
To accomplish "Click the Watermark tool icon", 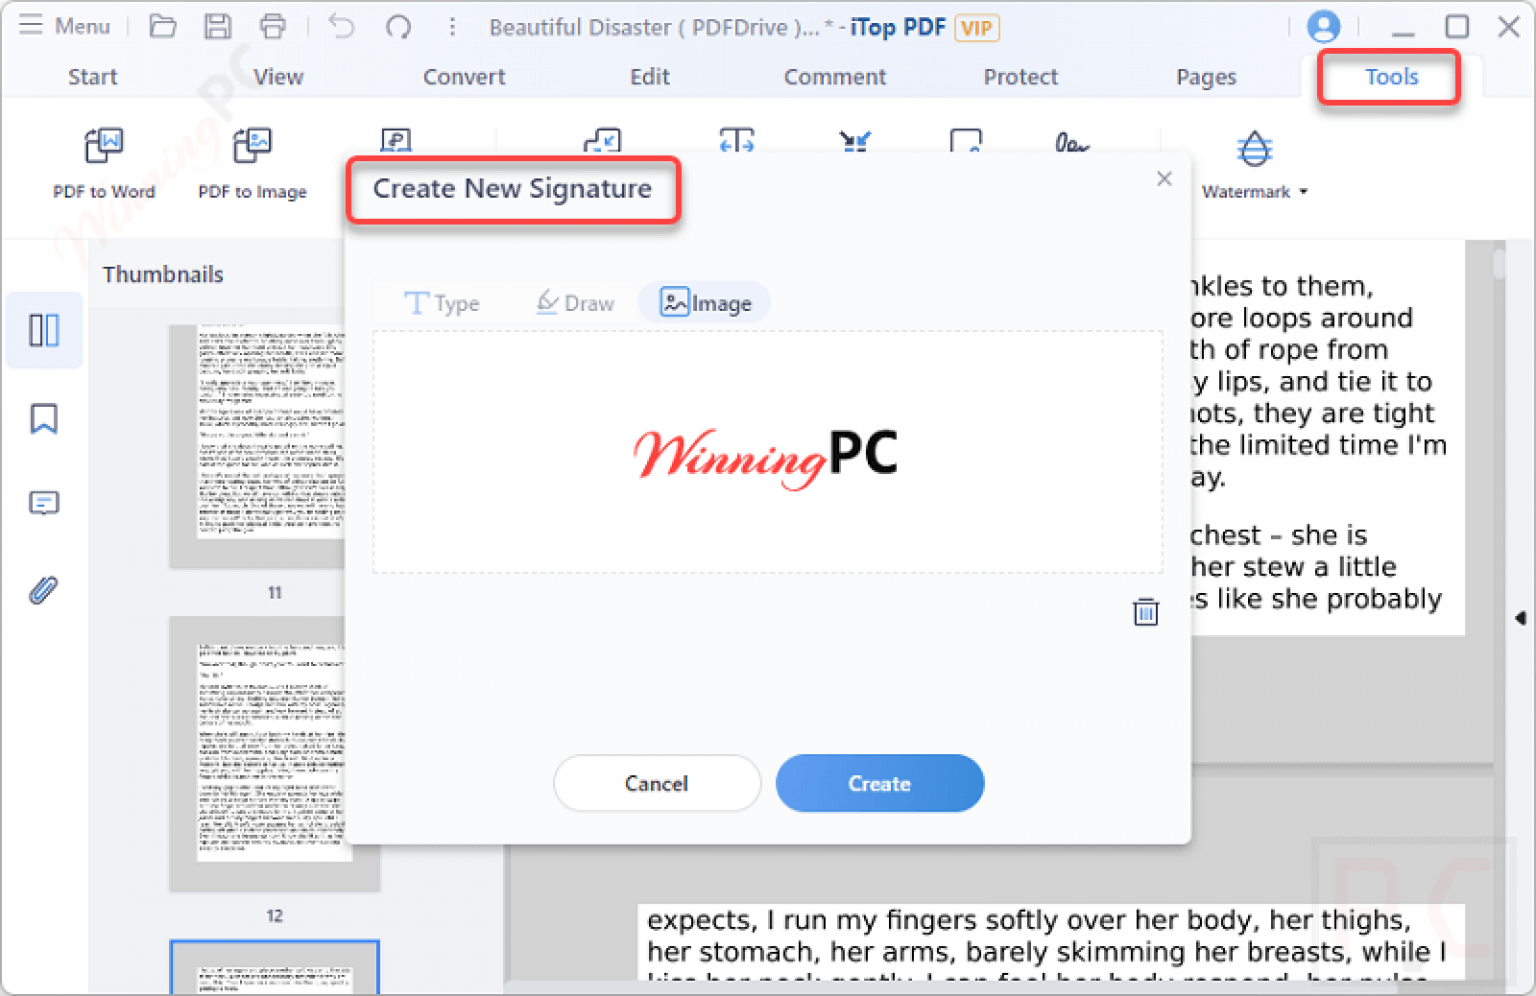I will (x=1254, y=150).
